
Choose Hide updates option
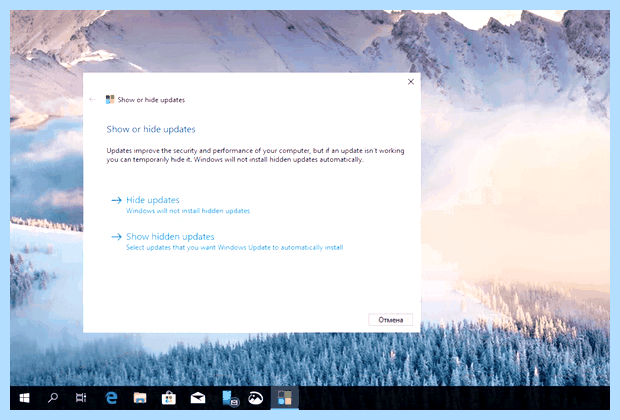pyautogui.click(x=153, y=200)
